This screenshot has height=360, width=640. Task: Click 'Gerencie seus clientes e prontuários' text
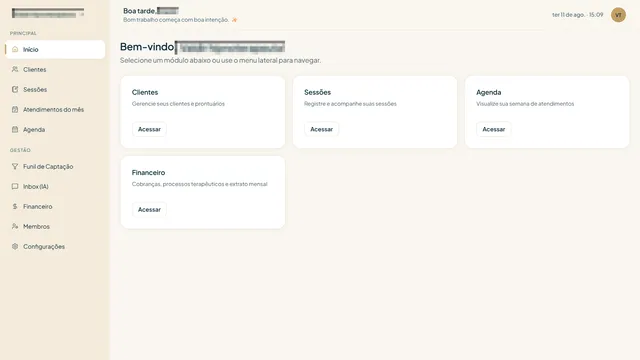tap(178, 104)
